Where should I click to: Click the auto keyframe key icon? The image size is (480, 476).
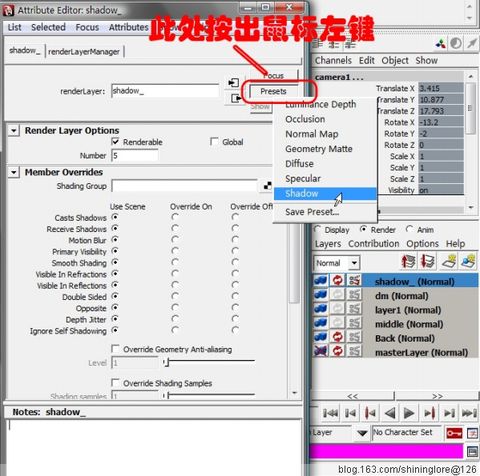tap(454, 433)
